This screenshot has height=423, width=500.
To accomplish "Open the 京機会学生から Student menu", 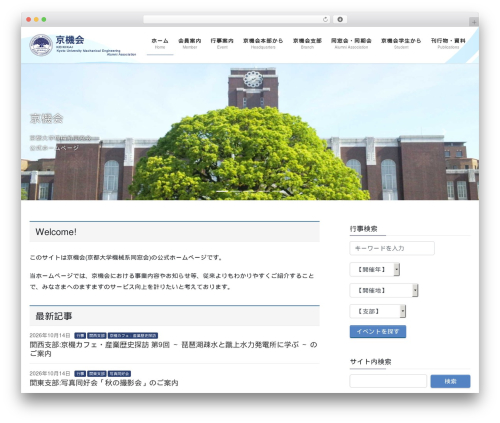I will click(x=401, y=43).
